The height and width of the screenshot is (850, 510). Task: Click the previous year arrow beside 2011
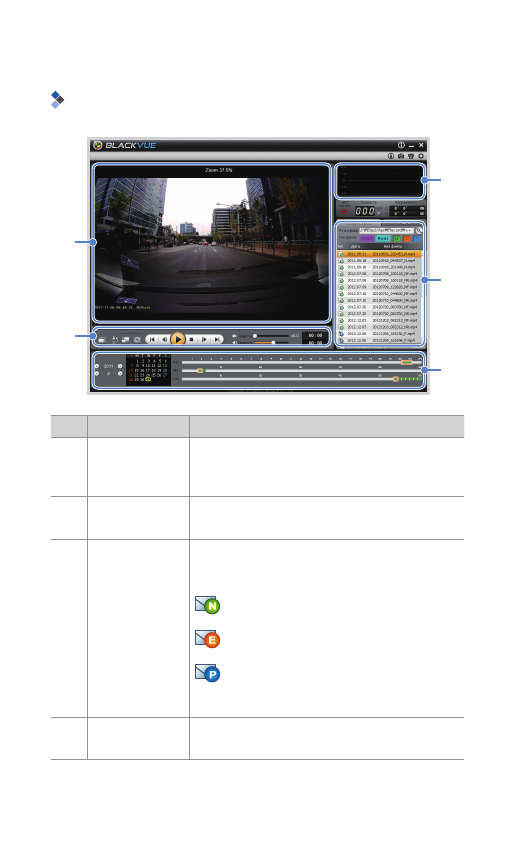tap(97, 366)
